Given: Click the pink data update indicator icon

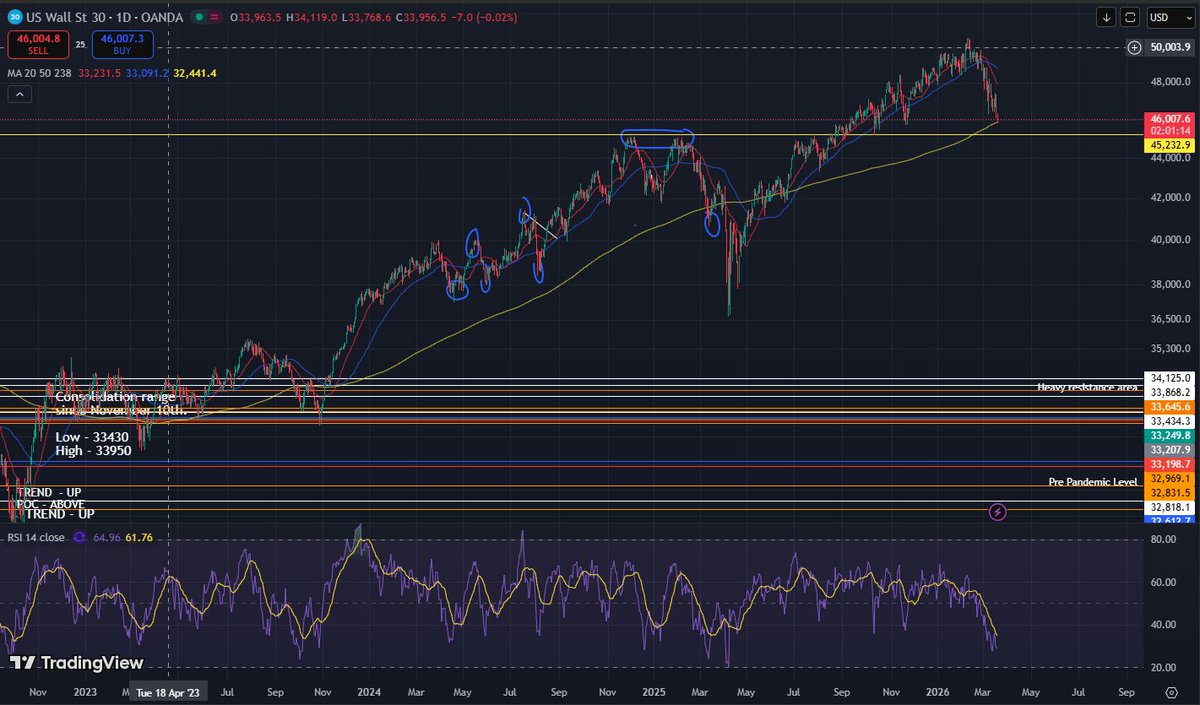Looking at the screenshot, I should pos(215,17).
